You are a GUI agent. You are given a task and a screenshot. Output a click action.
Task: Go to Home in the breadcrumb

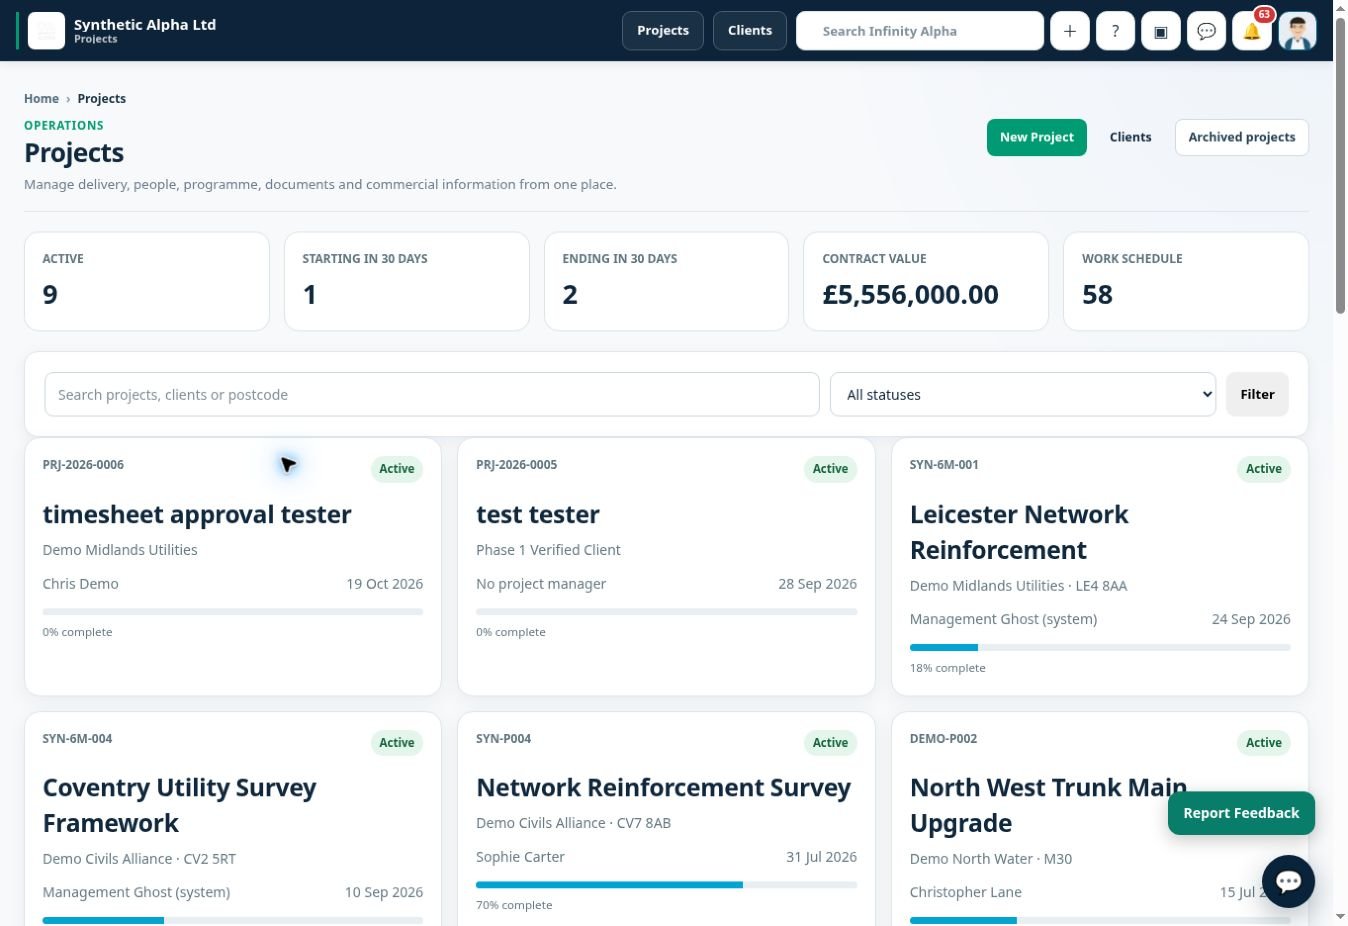click(x=41, y=99)
